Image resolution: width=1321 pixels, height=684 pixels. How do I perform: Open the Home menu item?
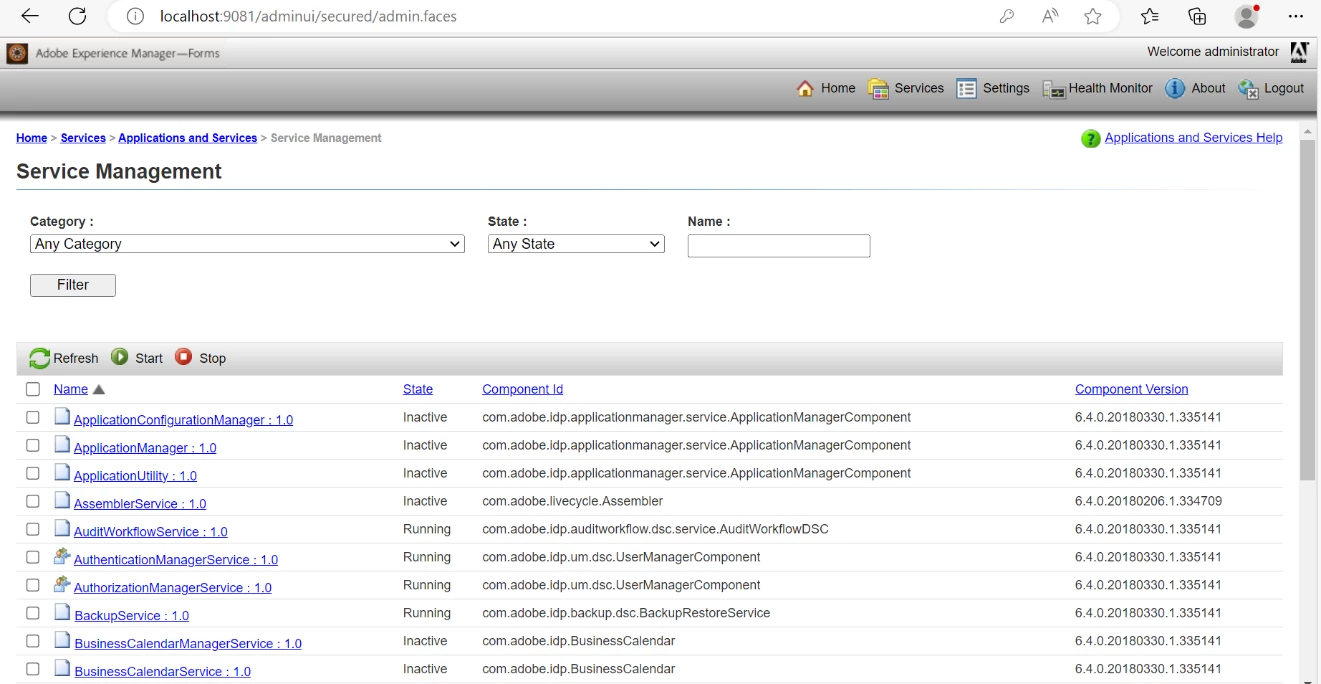click(838, 88)
